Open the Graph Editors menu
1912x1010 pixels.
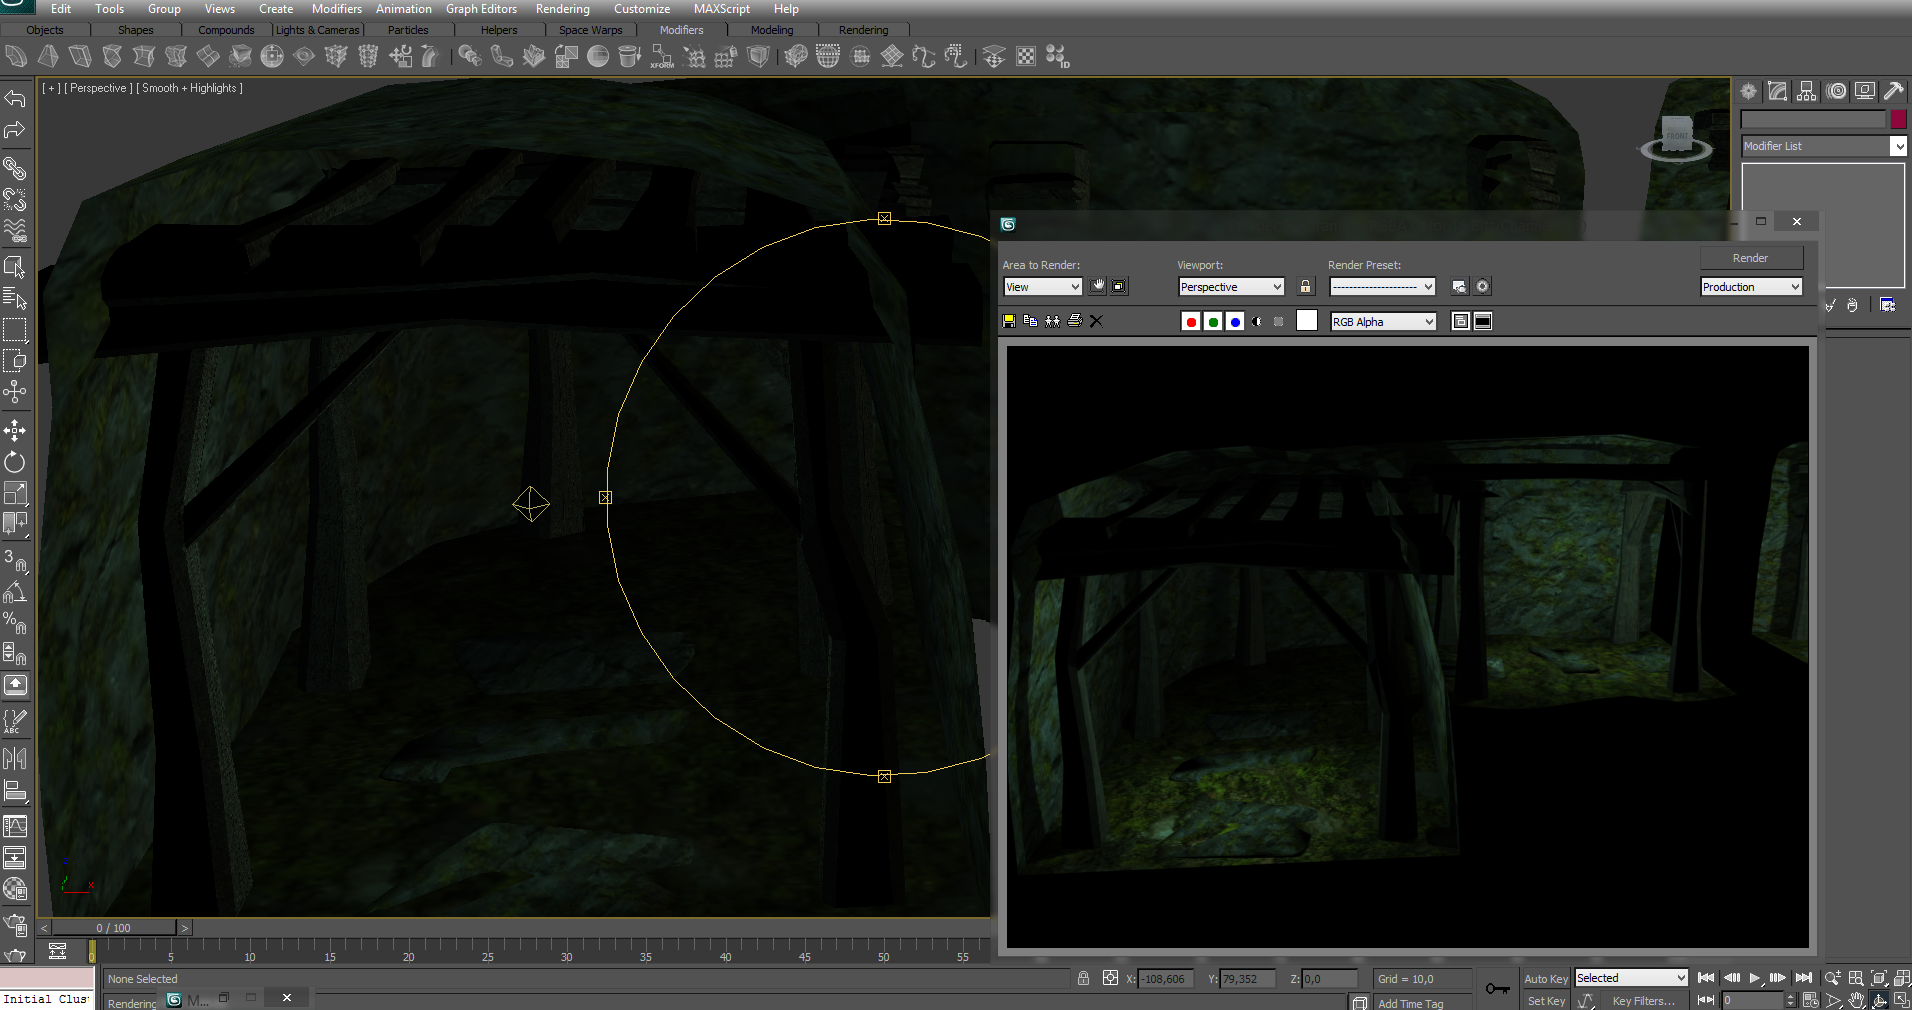click(481, 9)
